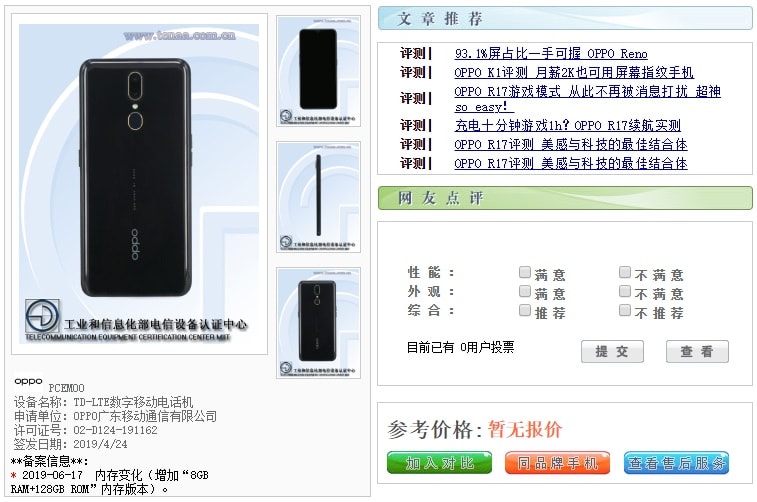
Task: Check 不满意 for 外观
Action: point(625,291)
